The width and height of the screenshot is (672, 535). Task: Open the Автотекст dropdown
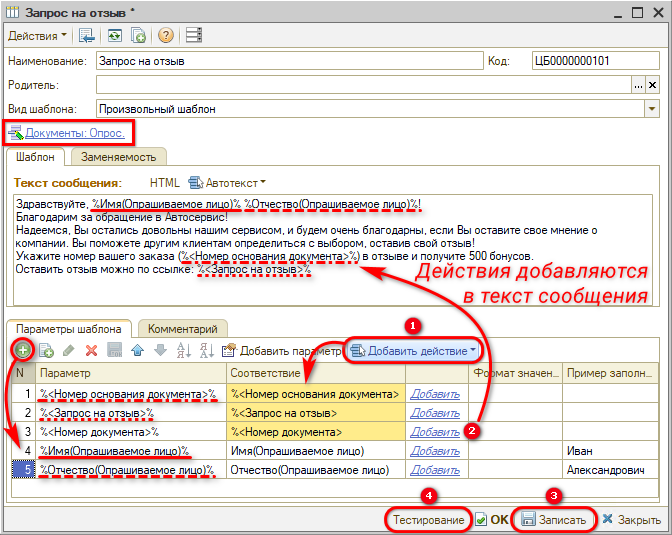[x=228, y=183]
